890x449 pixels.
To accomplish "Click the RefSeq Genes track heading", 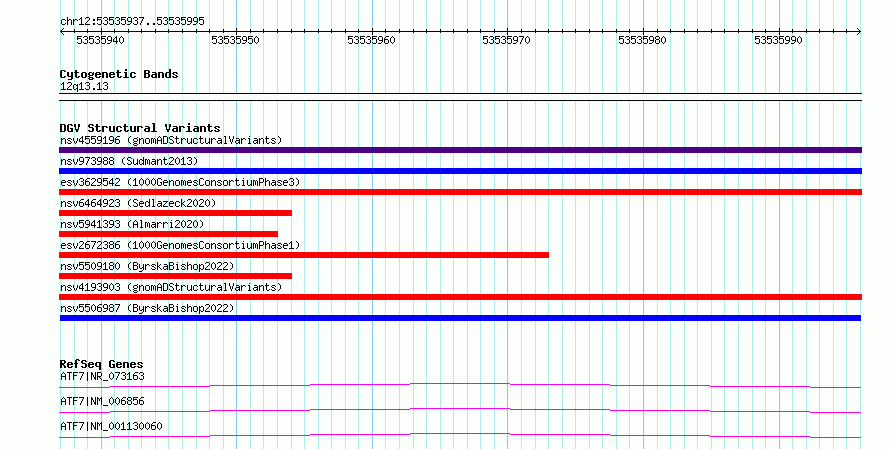I will point(101,364).
